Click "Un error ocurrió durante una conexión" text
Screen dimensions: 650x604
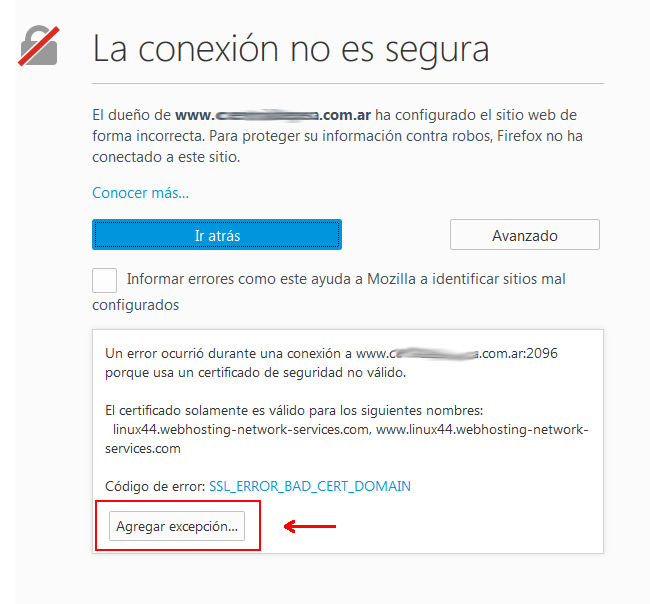[x=228, y=353]
